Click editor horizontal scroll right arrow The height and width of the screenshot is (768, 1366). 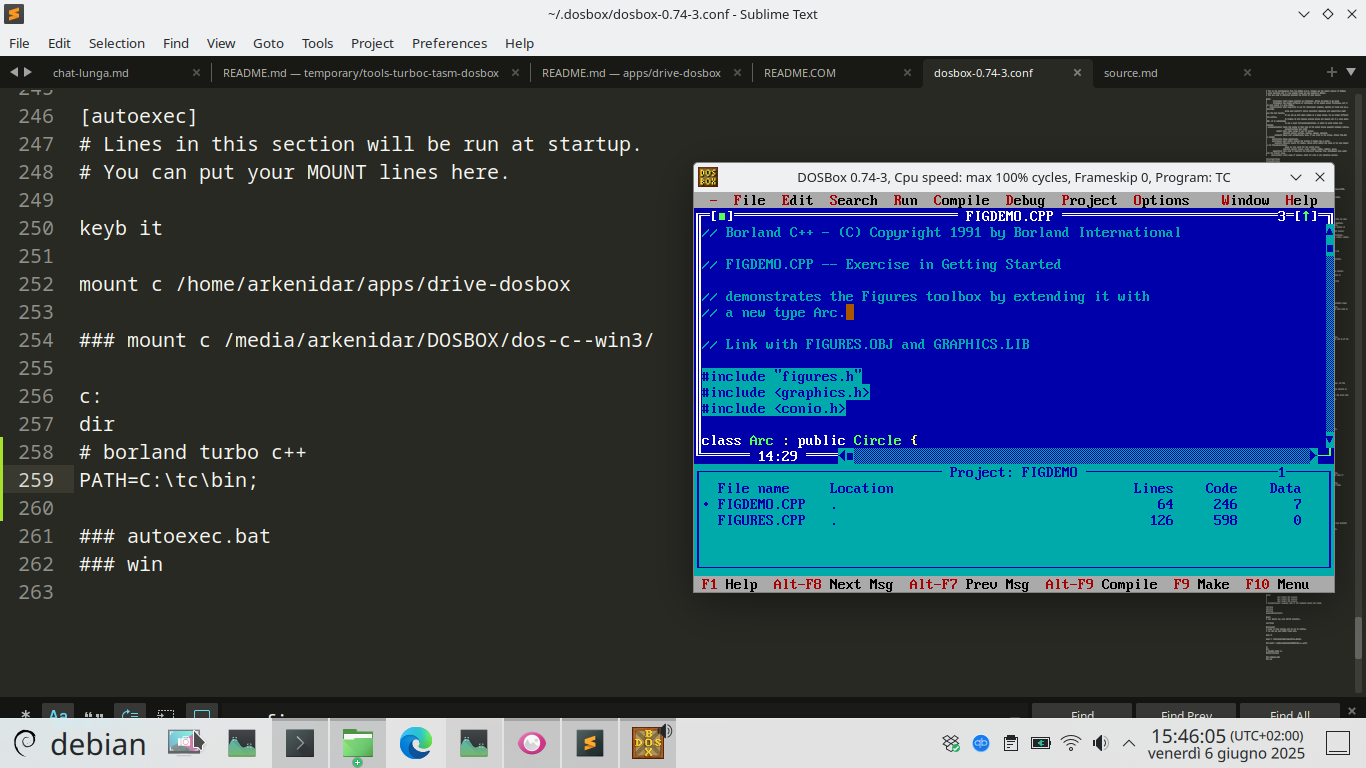pyautogui.click(x=1314, y=456)
